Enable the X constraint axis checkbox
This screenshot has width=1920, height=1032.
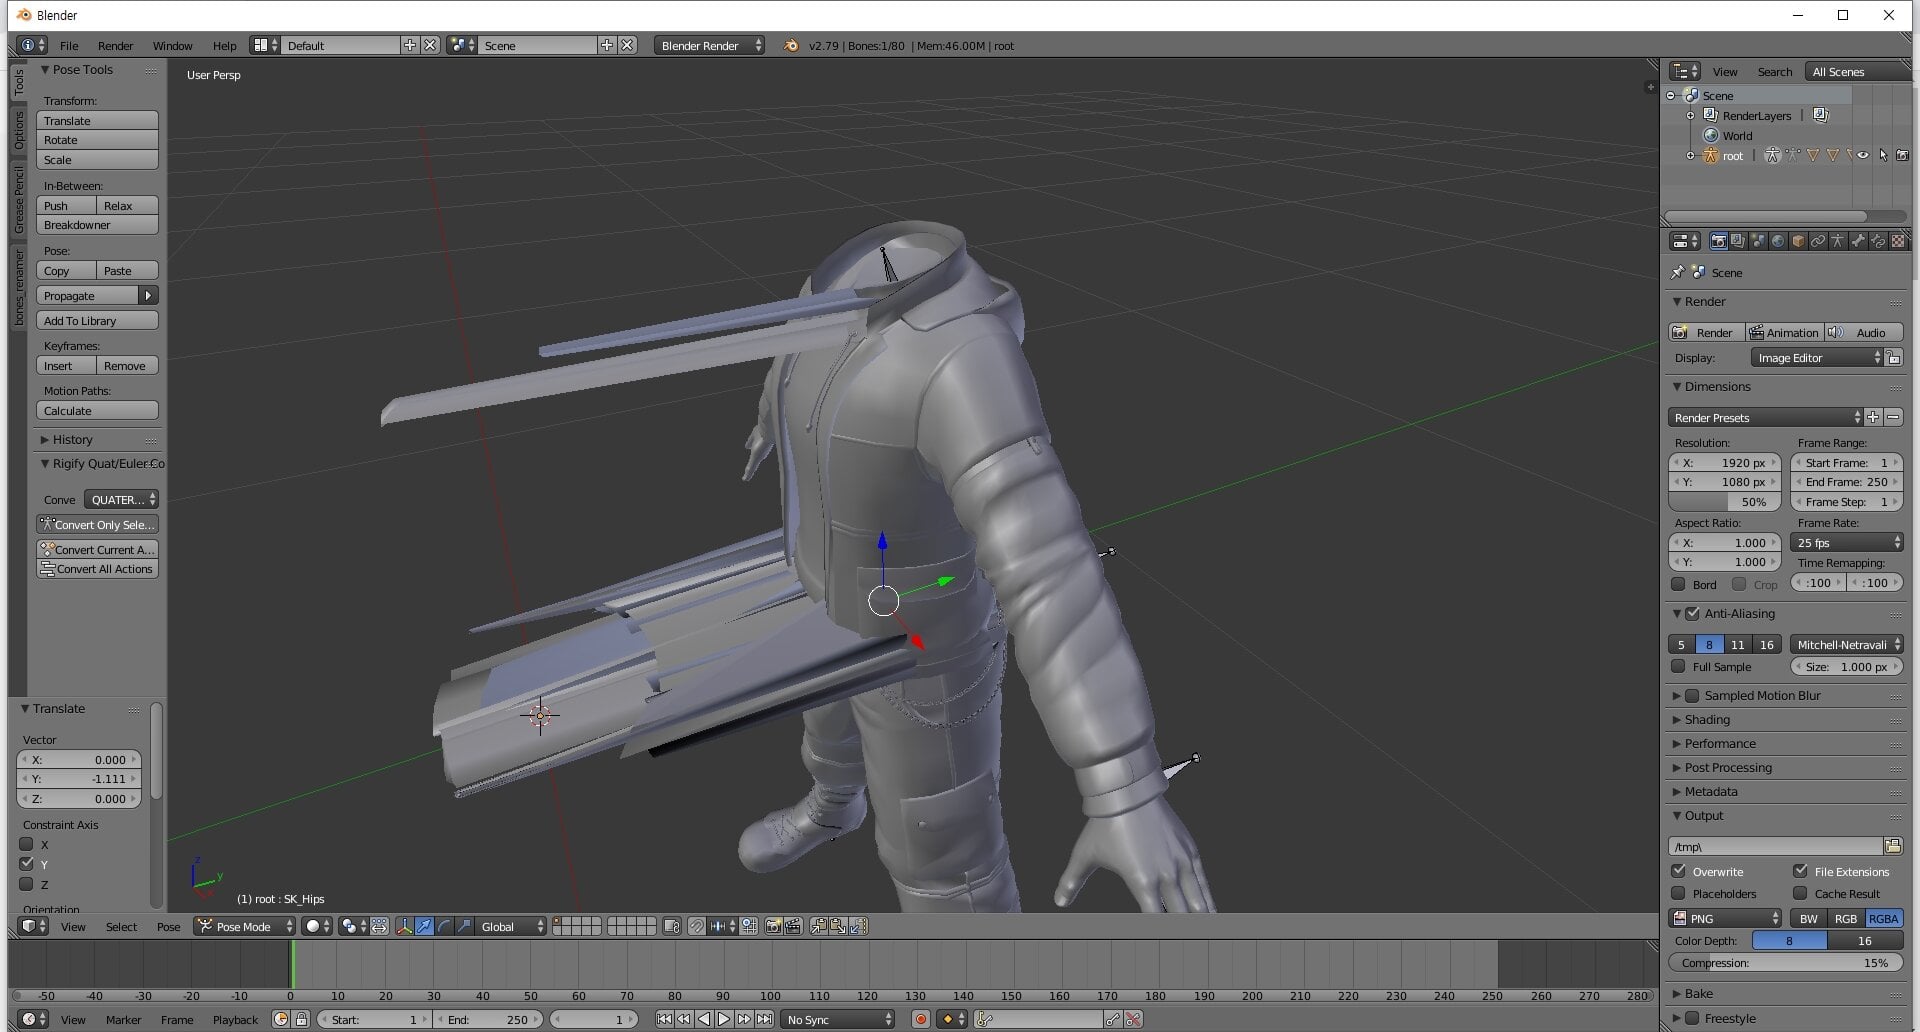[x=27, y=844]
